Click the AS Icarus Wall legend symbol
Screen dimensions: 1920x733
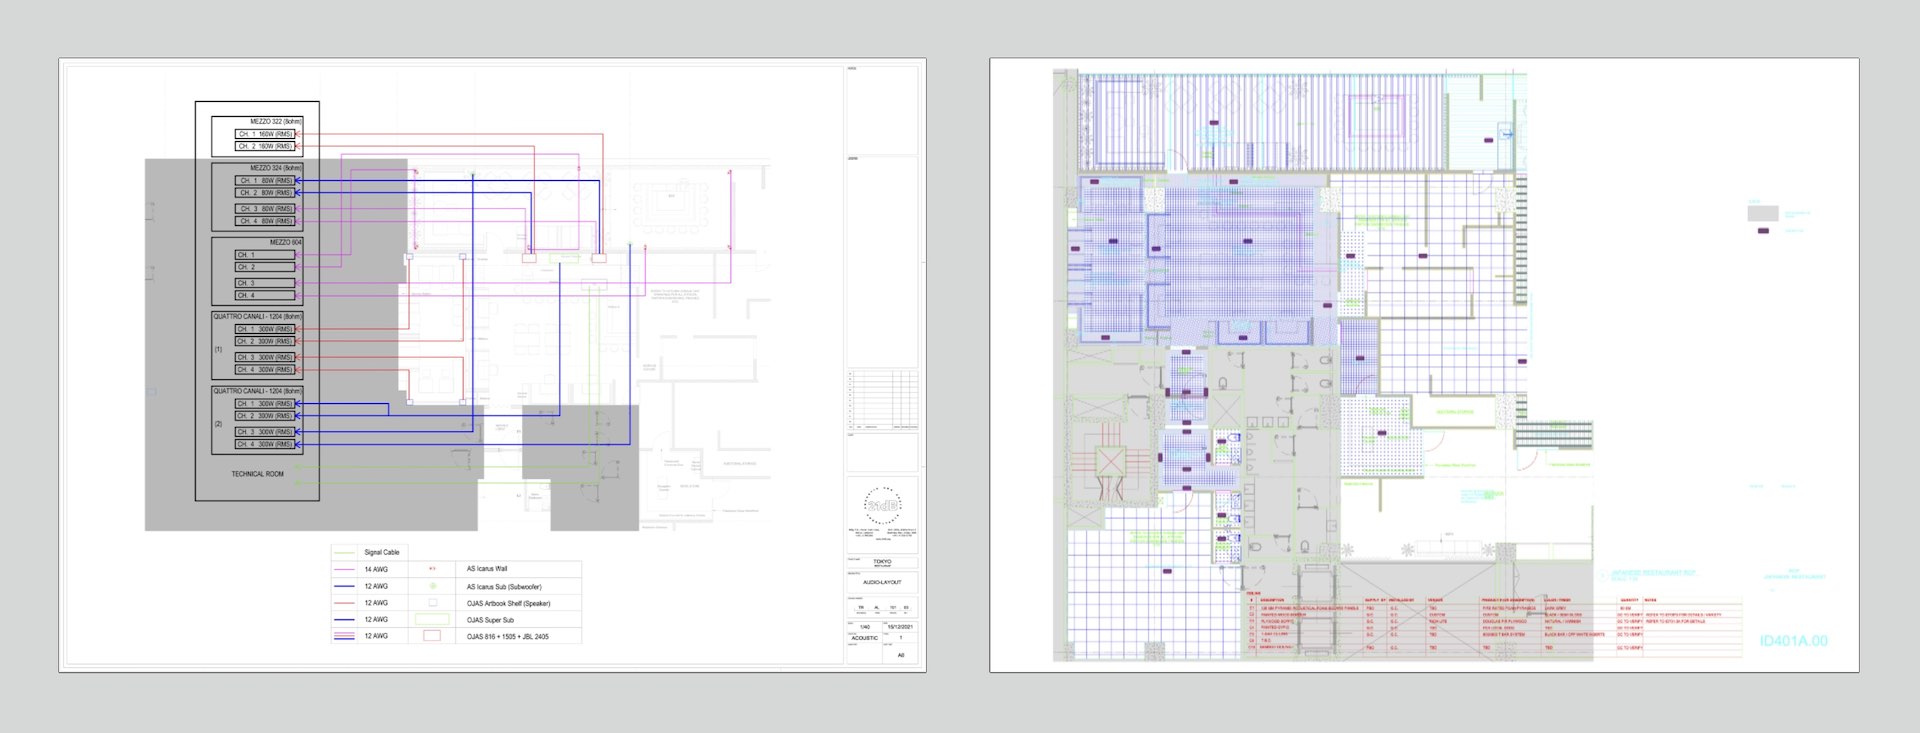click(432, 569)
